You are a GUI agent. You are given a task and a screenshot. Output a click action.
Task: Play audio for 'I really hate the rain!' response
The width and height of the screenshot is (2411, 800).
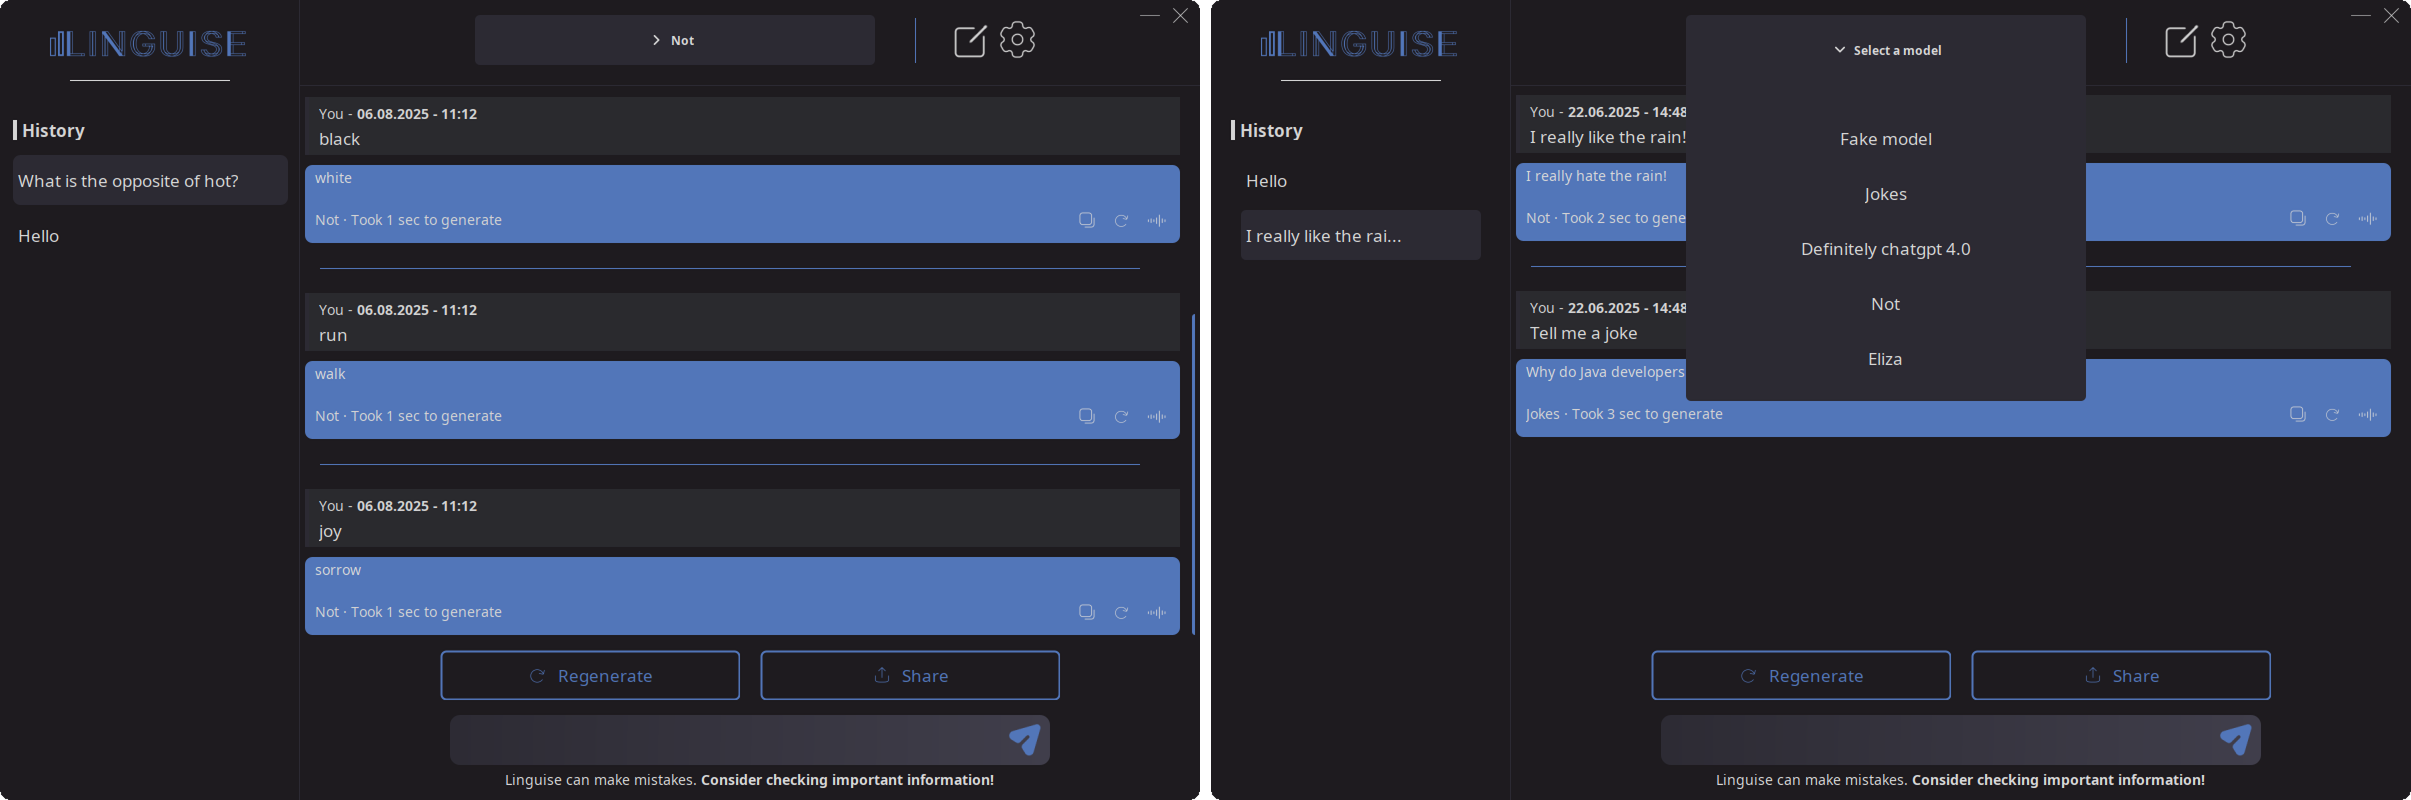tap(2367, 218)
